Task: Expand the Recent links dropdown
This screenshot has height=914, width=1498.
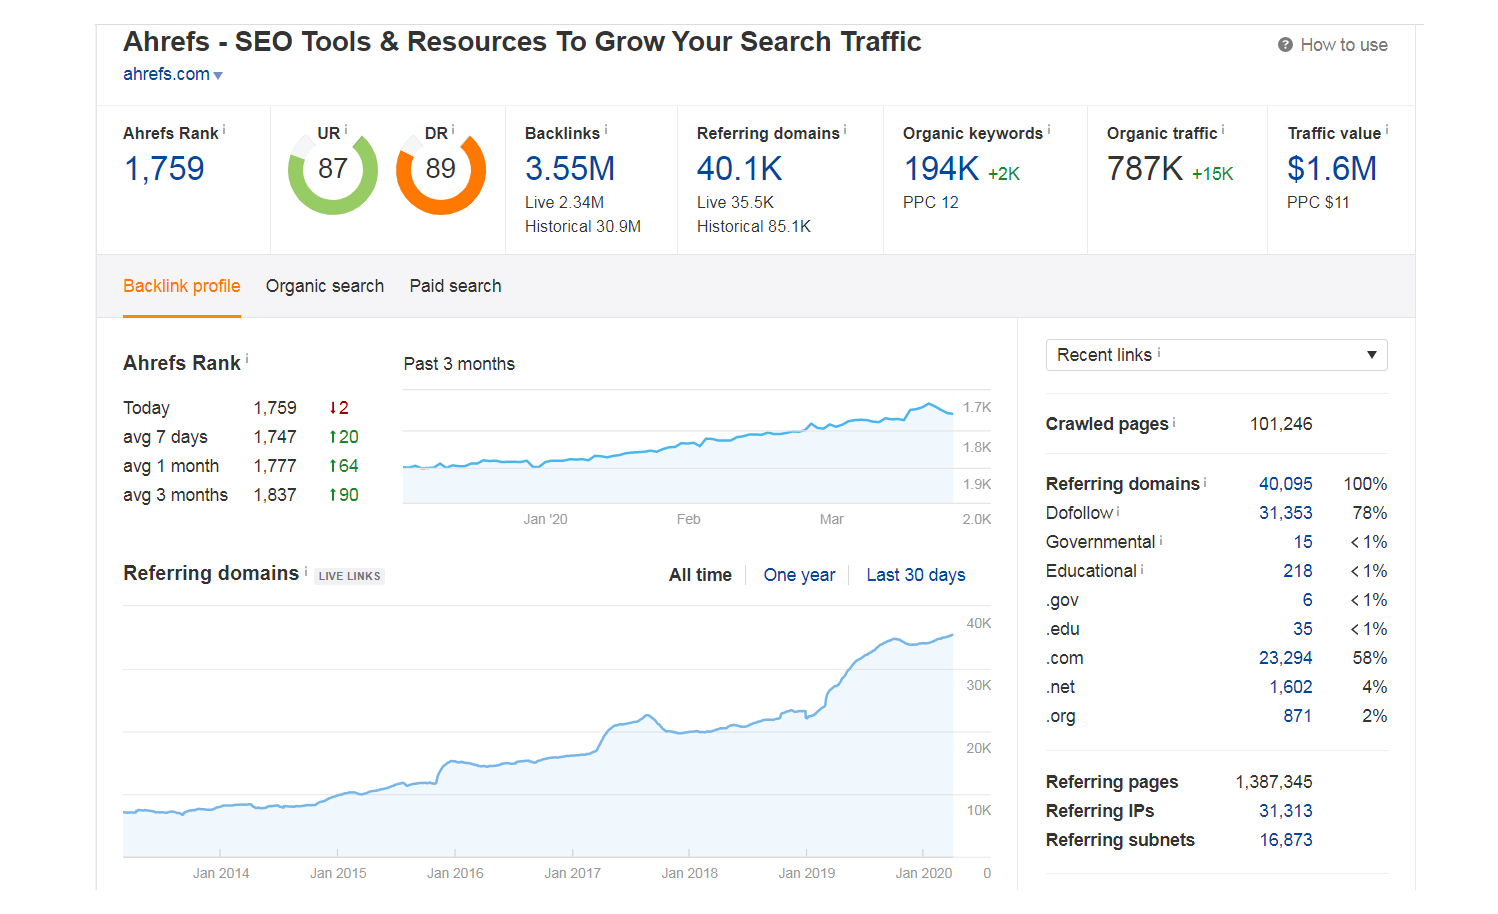Action: click(1216, 355)
